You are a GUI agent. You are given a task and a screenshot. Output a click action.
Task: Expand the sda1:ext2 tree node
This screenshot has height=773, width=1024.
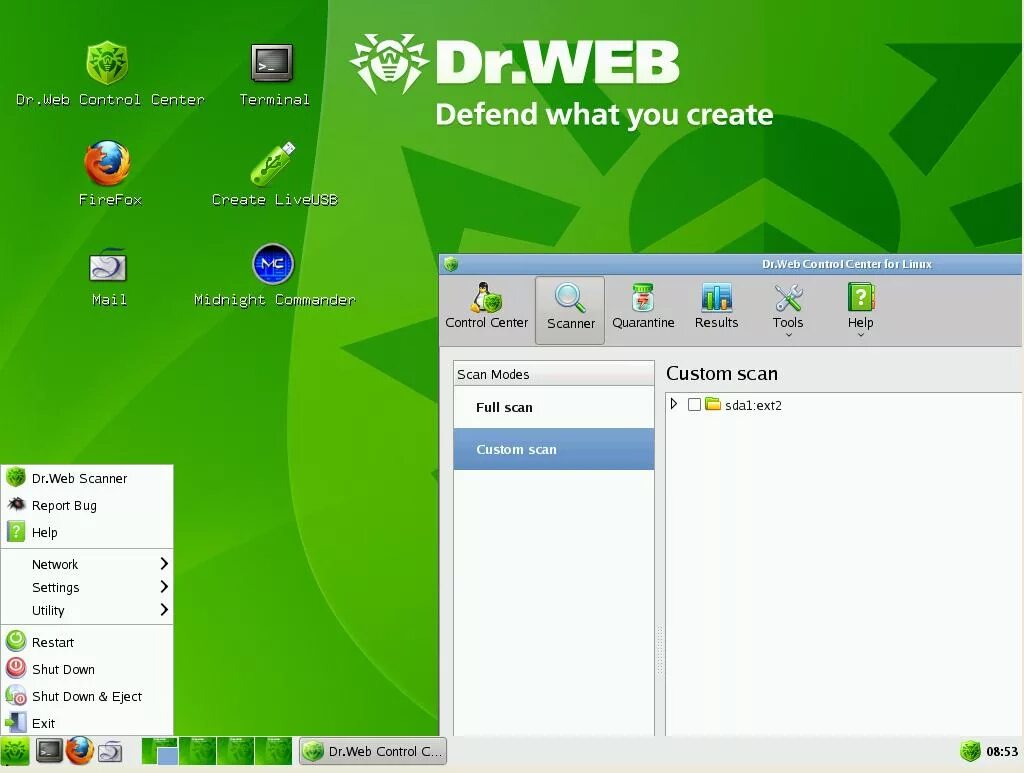pyautogui.click(x=674, y=404)
